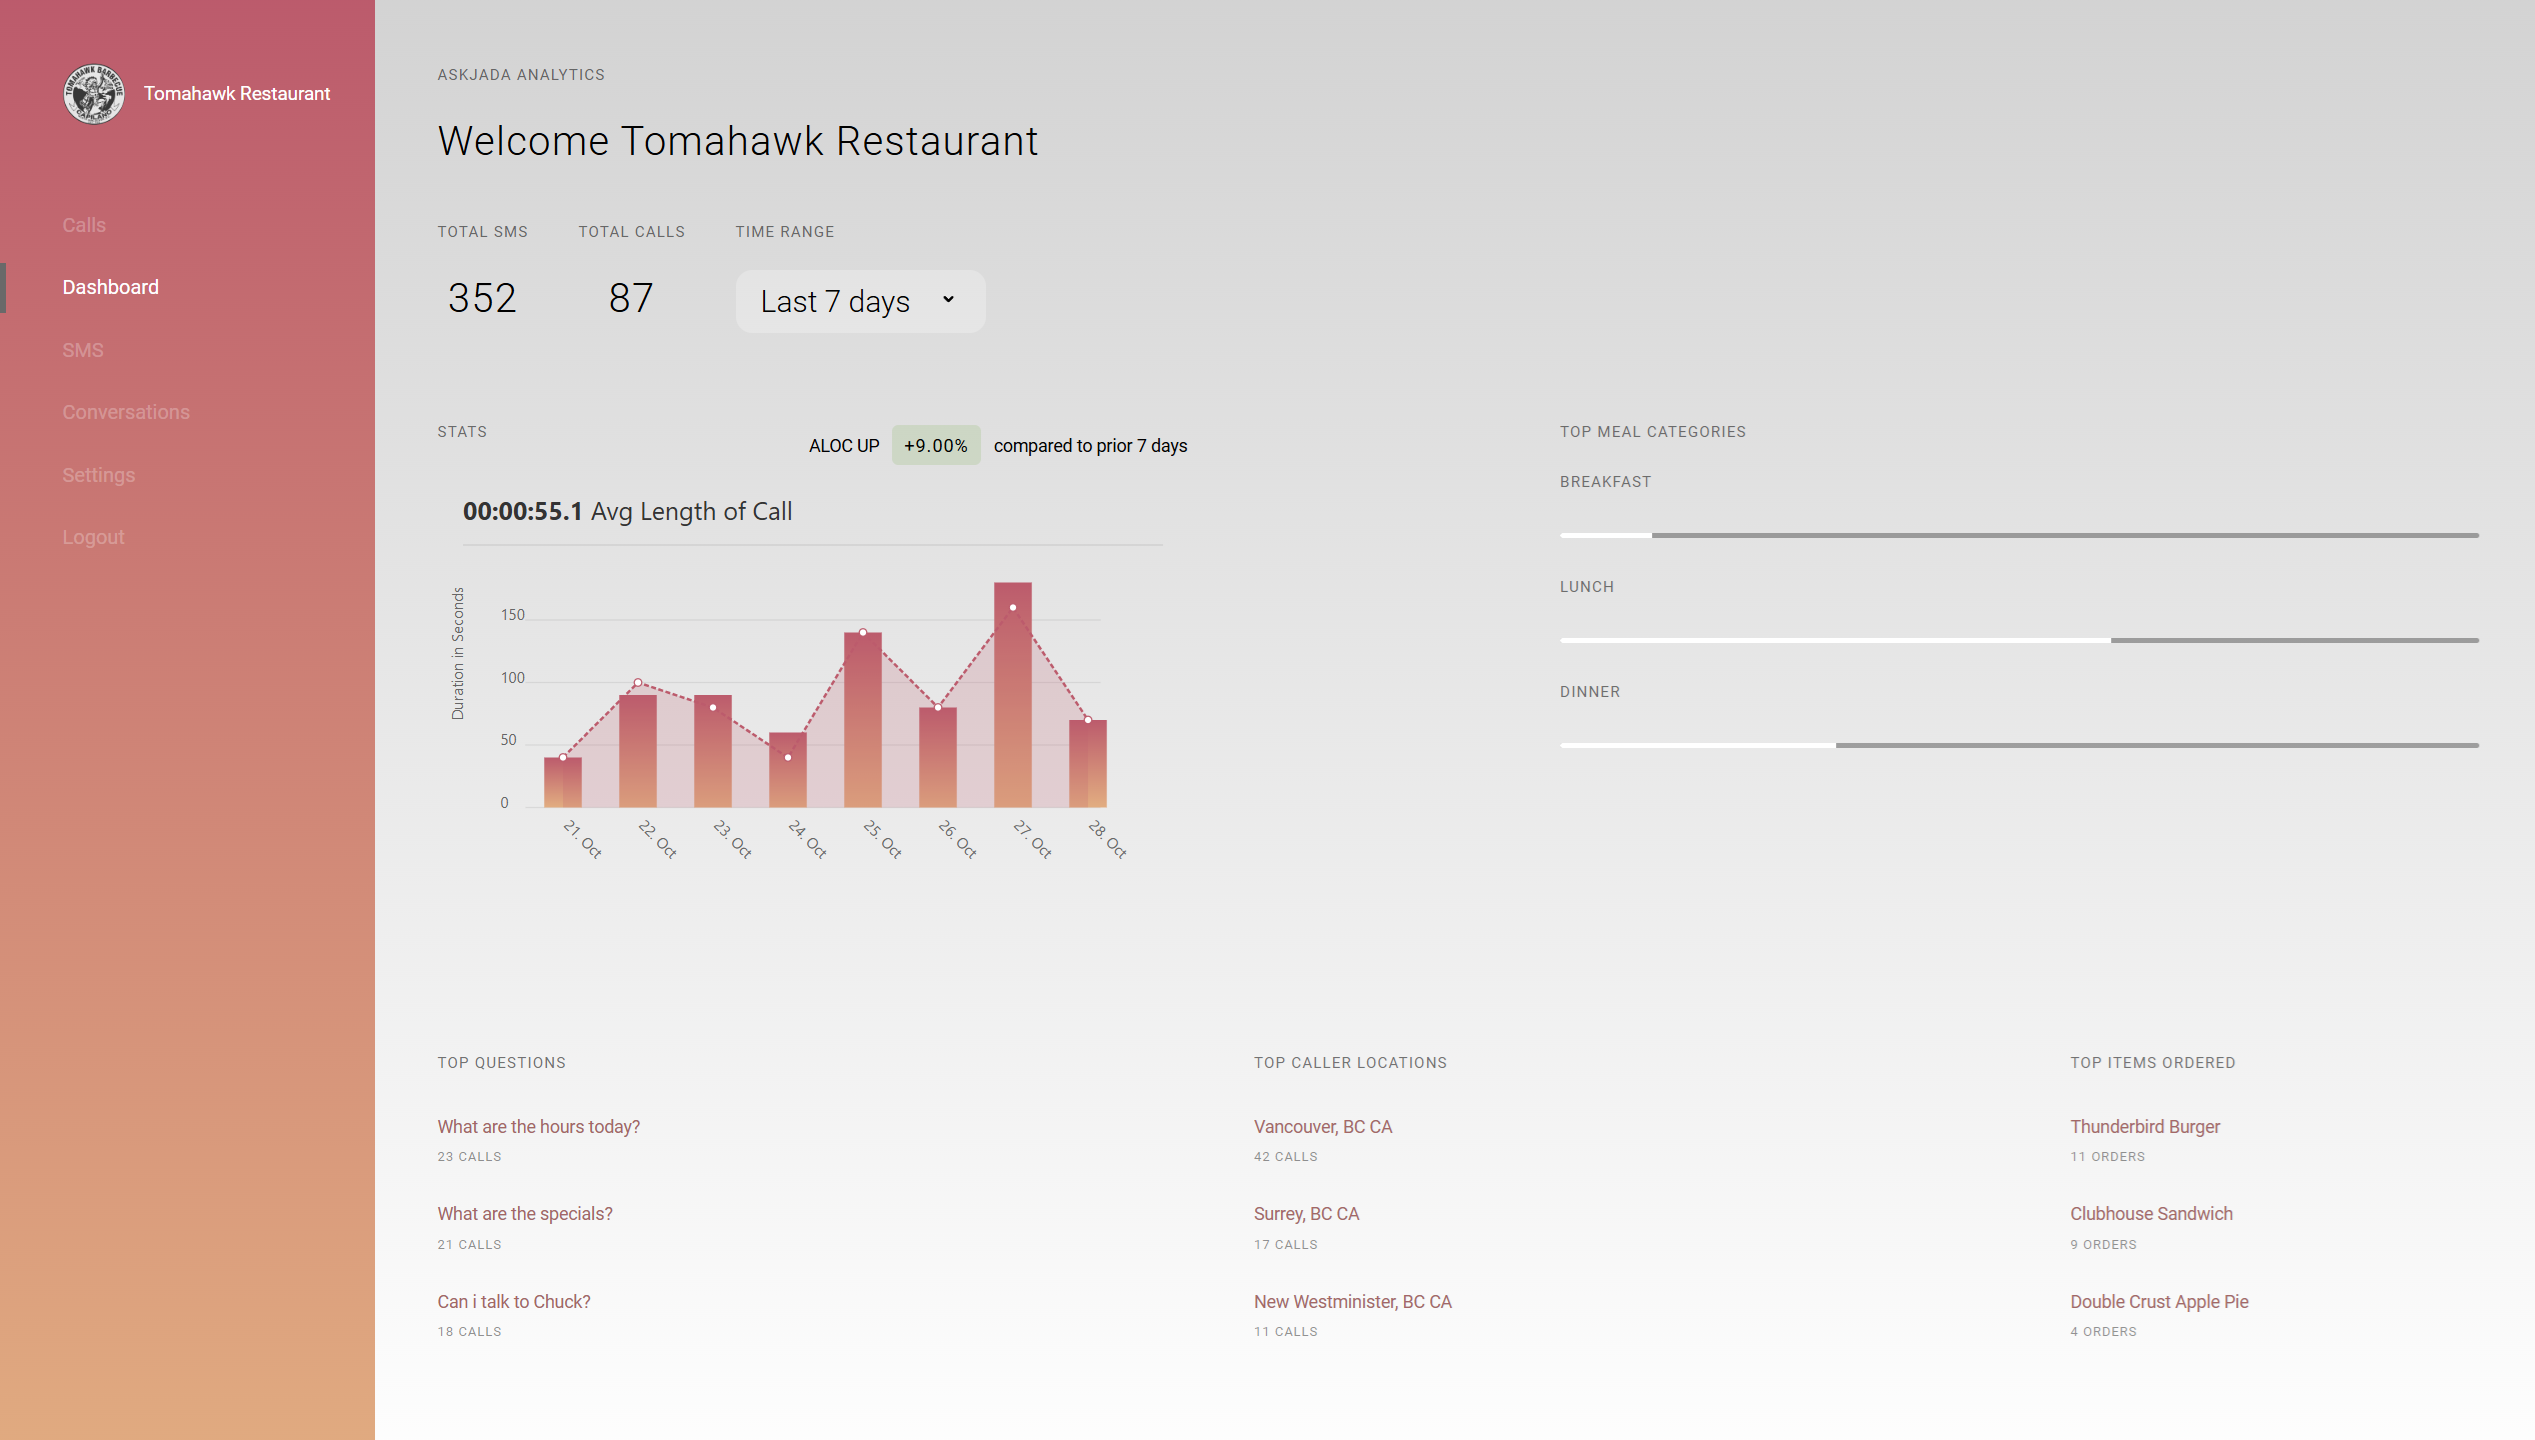
Task: Select Surrey, BC CA caller location
Action: [x=1306, y=1213]
